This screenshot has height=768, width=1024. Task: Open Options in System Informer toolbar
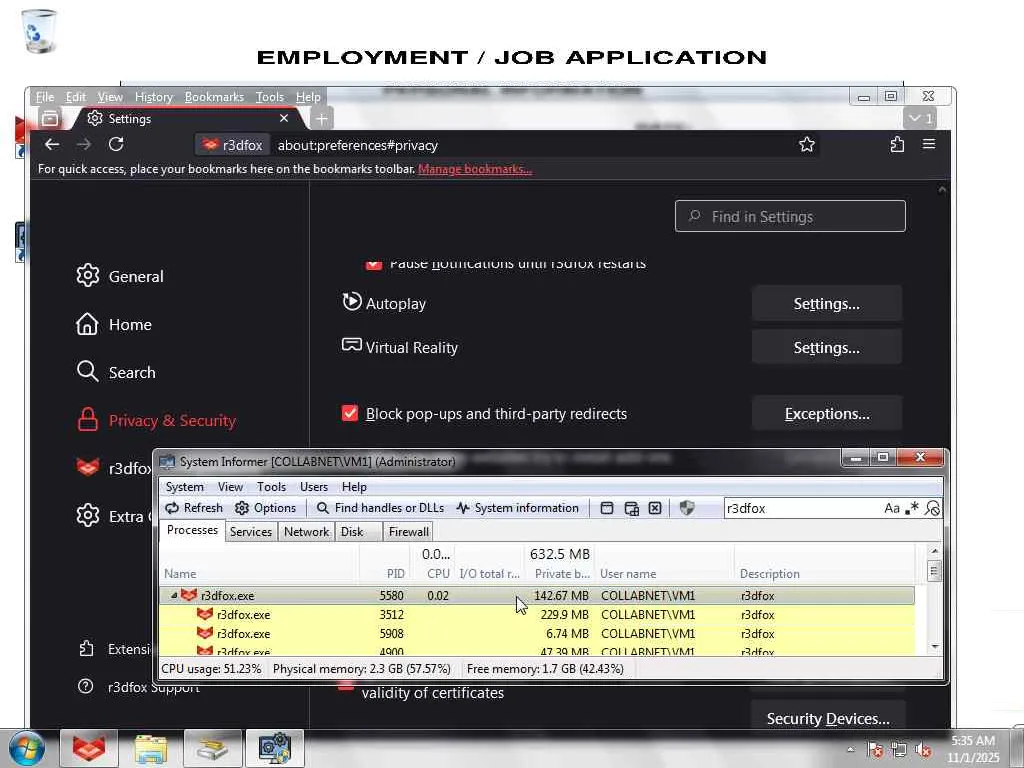(x=265, y=507)
